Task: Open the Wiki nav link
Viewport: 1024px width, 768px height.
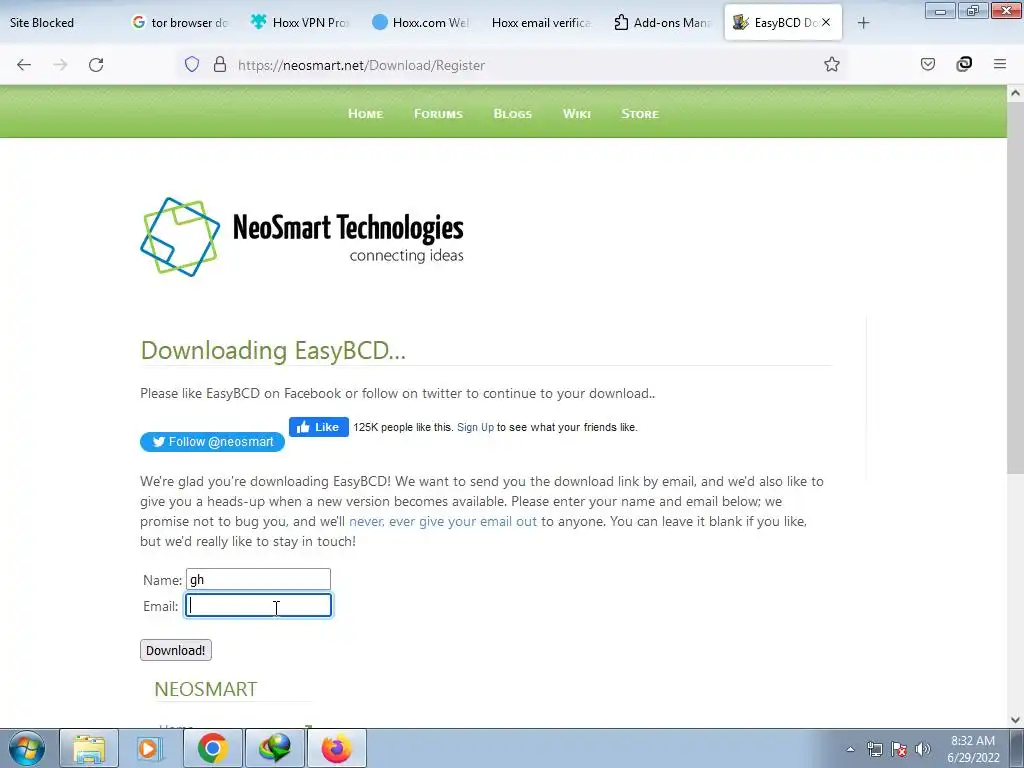Action: click(x=577, y=114)
